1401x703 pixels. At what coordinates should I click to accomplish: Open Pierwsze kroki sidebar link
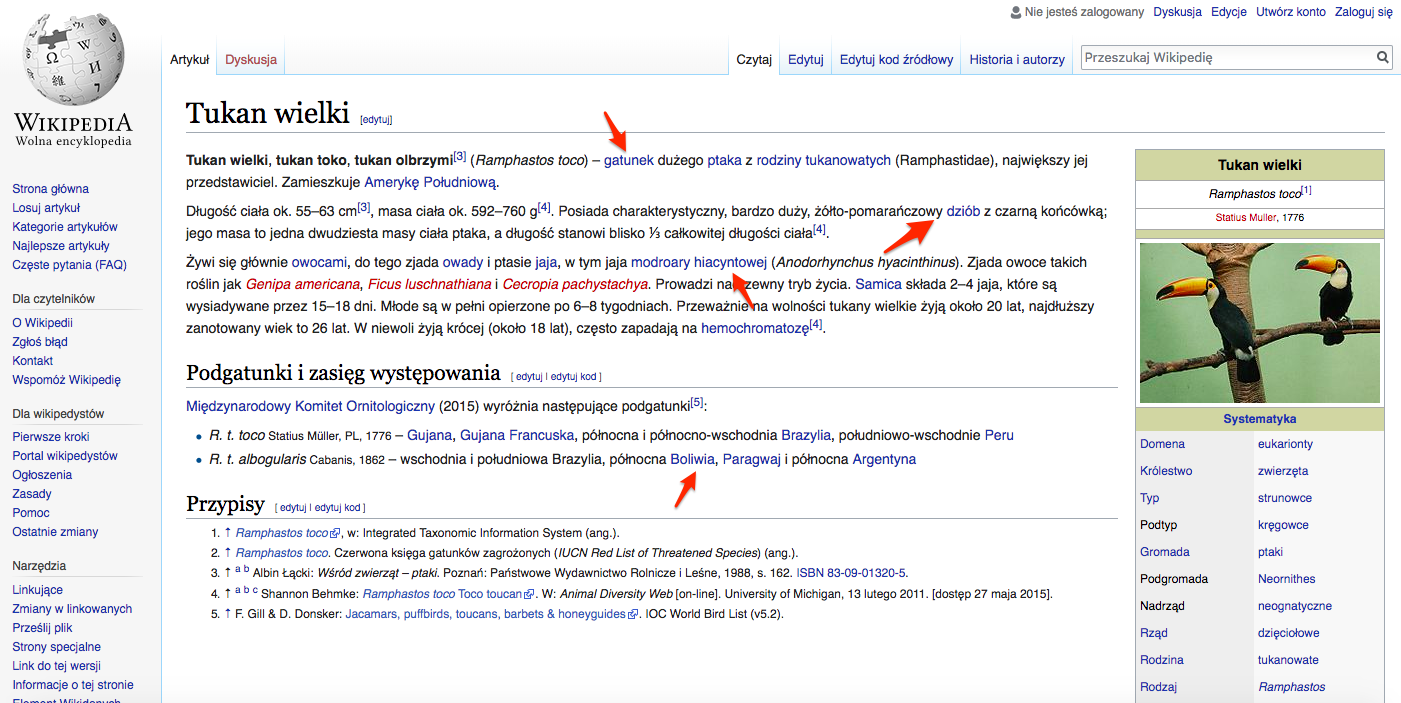point(51,437)
